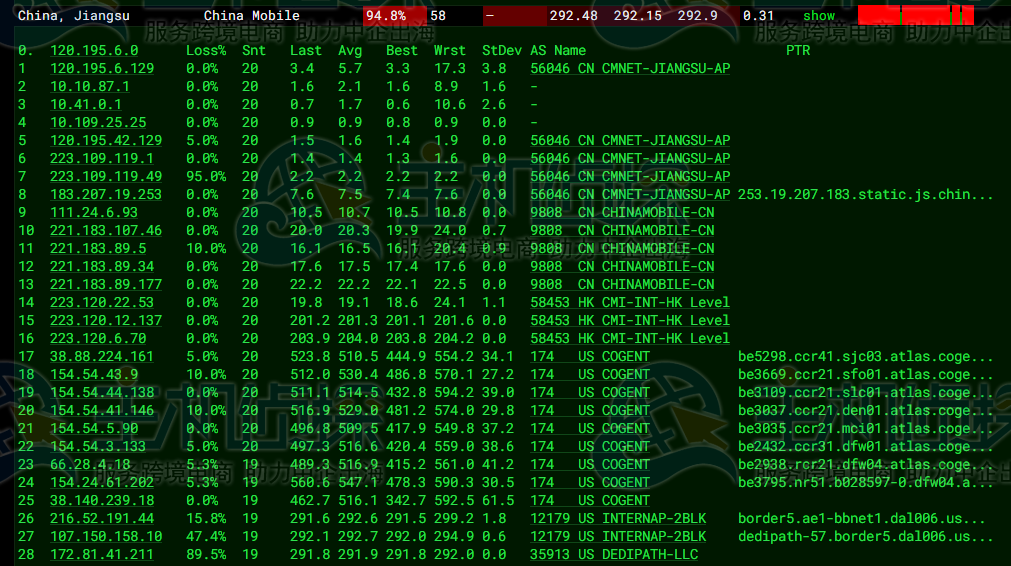Open AS link CMI-INT-HK on hop 15
The height and width of the screenshot is (566, 1011).
(630, 320)
